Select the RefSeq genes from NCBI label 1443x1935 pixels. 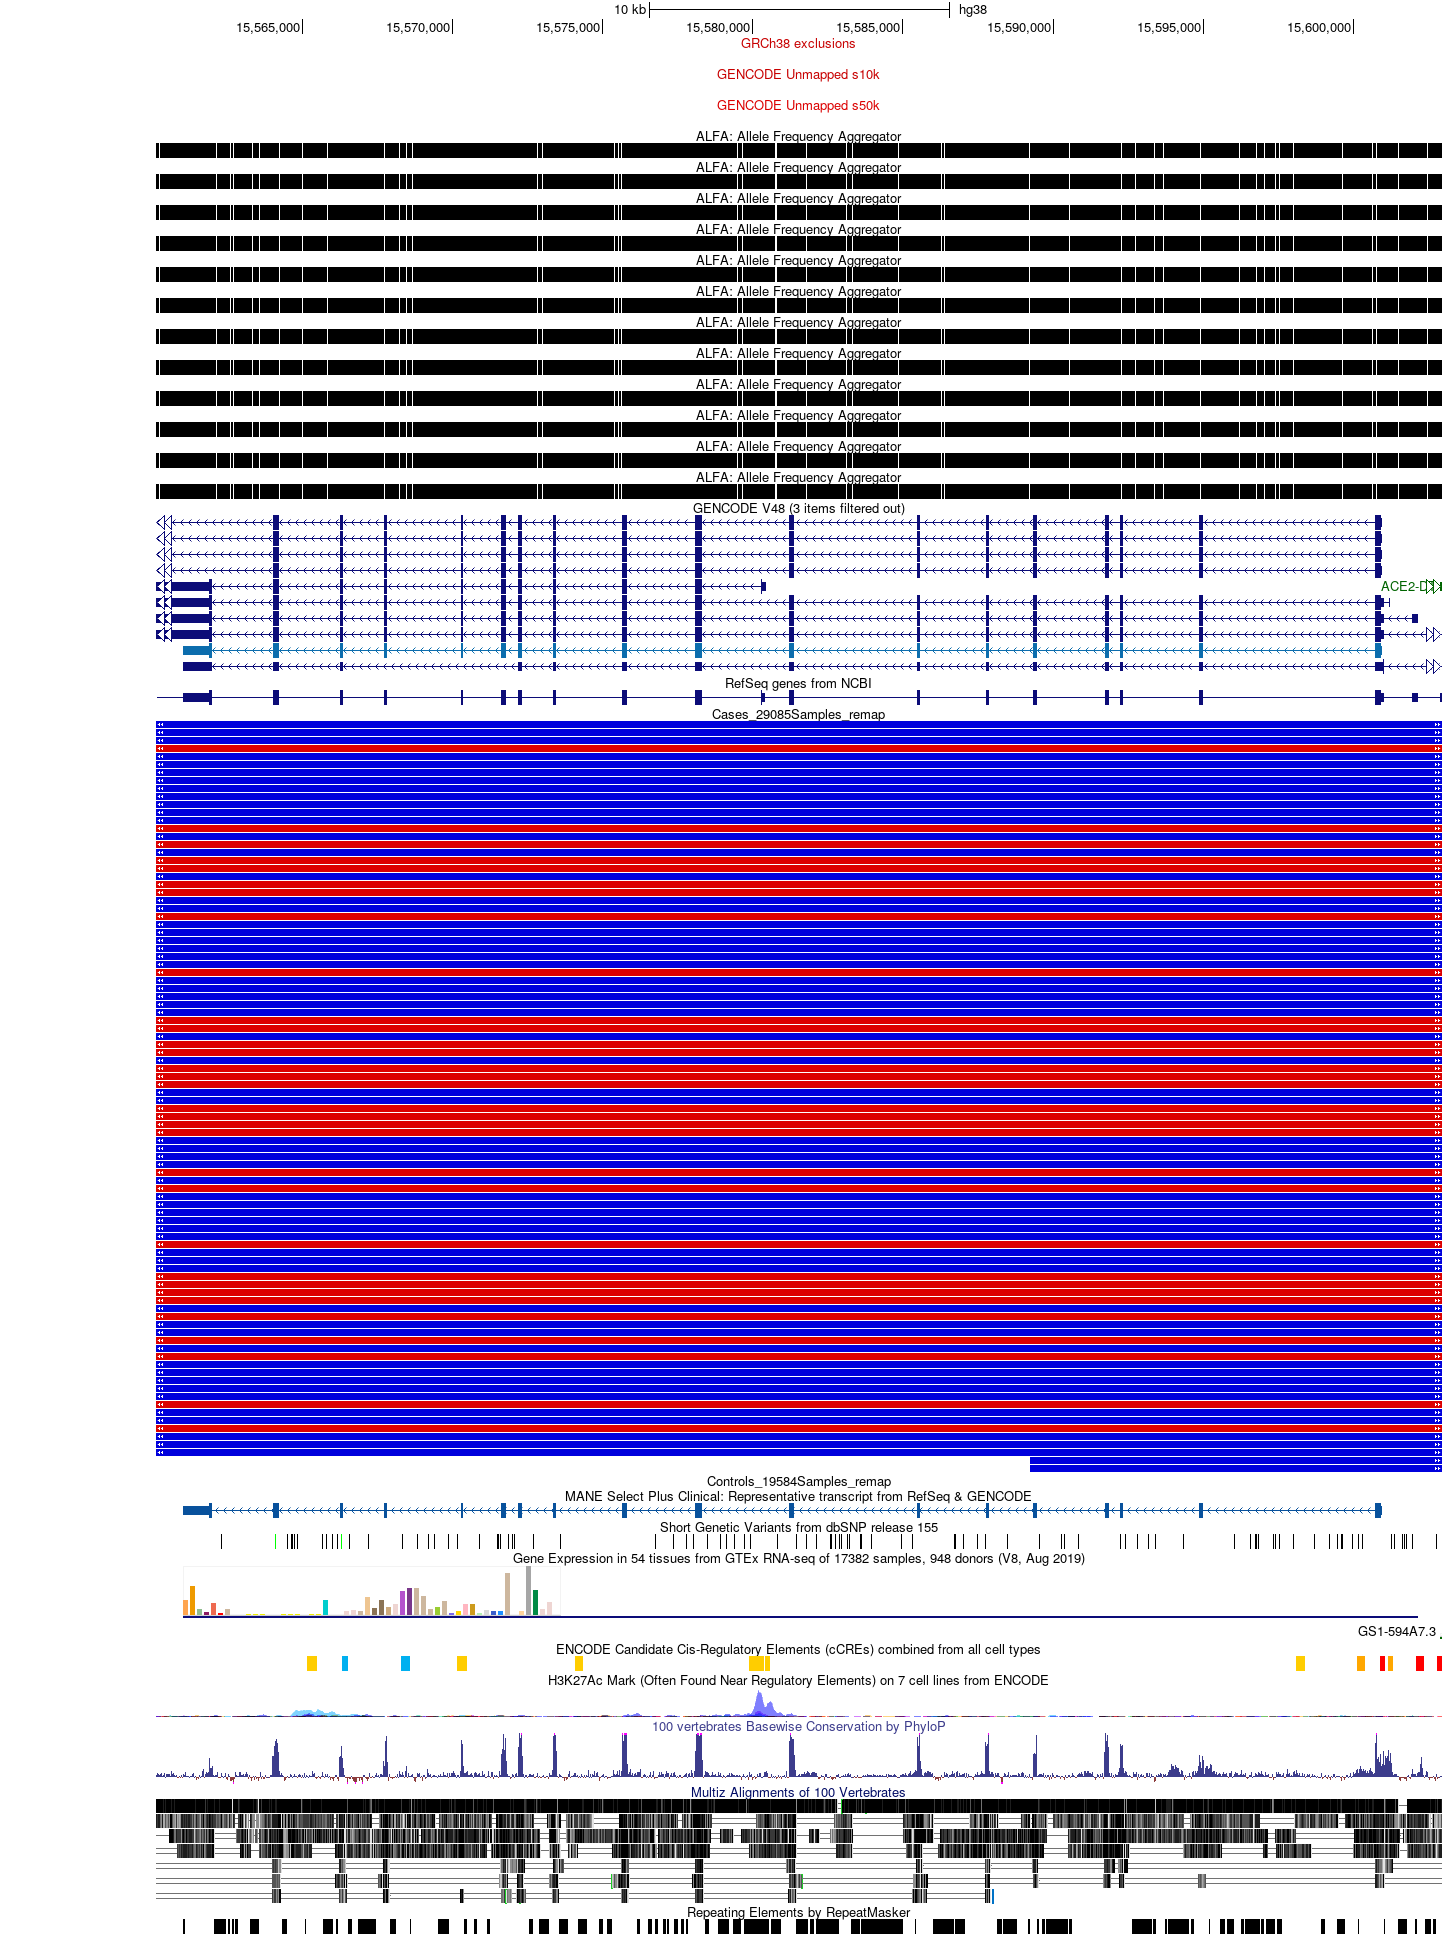click(798, 684)
